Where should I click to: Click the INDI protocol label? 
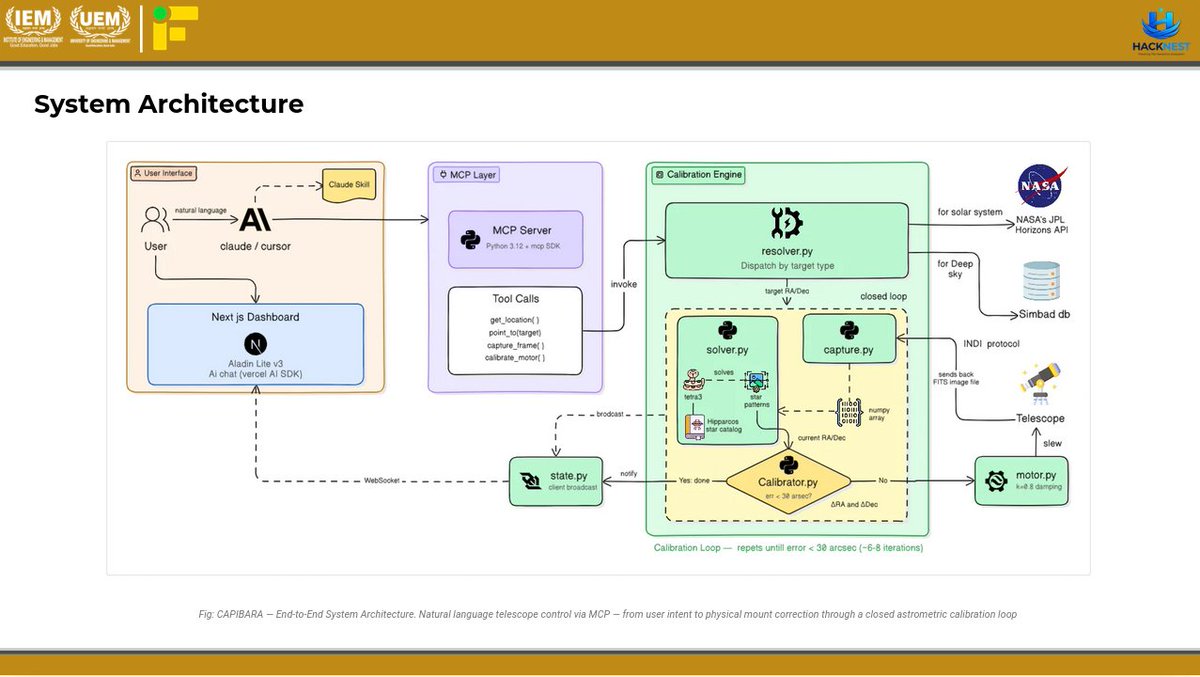coord(994,343)
